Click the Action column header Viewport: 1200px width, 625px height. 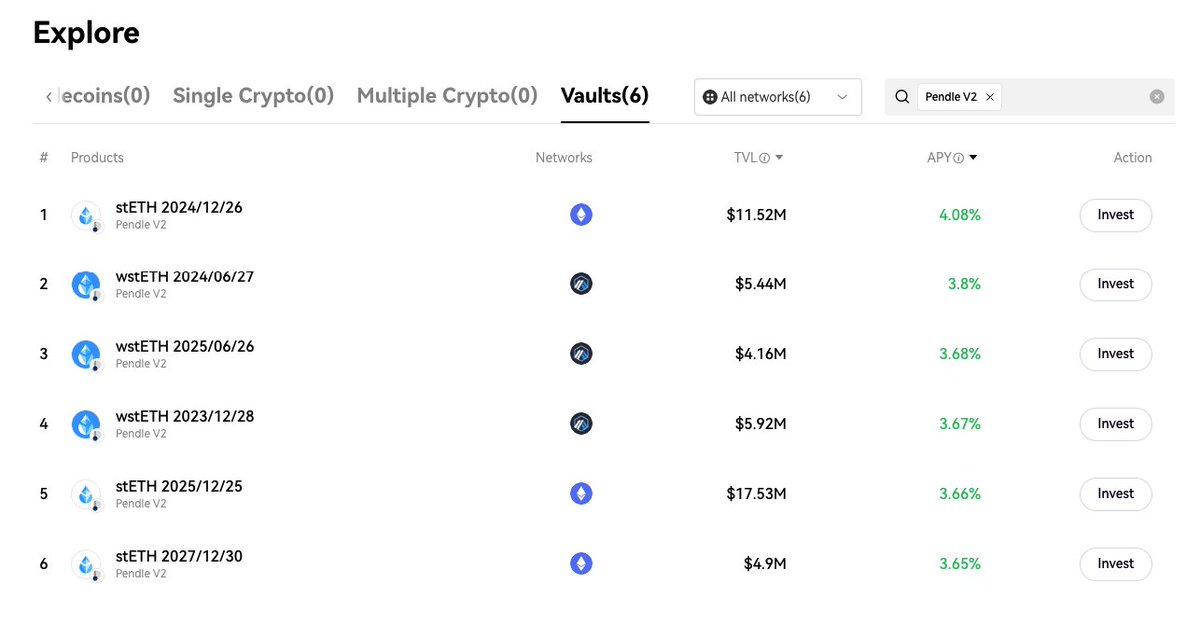pyautogui.click(x=1133, y=158)
